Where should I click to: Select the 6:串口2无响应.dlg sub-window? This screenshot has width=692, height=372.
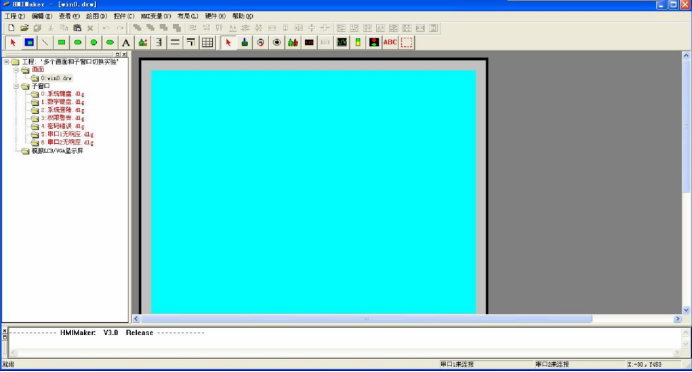click(67, 142)
